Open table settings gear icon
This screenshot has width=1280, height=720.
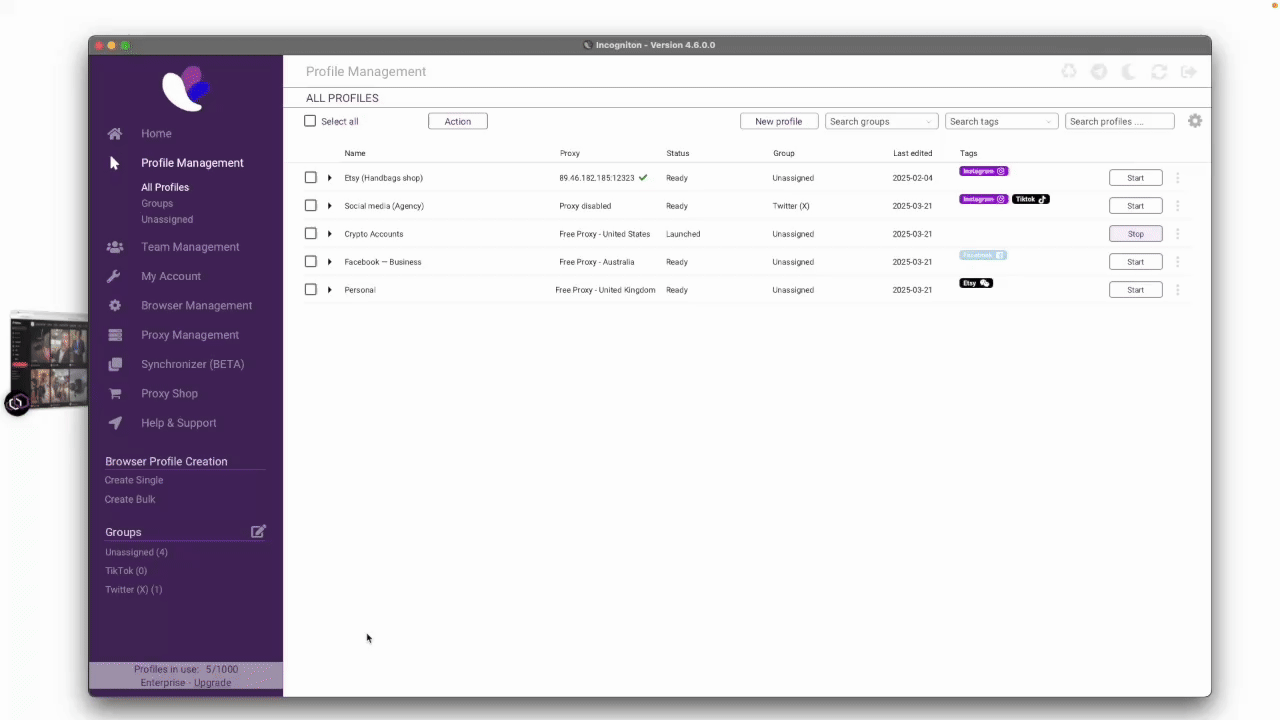pyautogui.click(x=1195, y=121)
